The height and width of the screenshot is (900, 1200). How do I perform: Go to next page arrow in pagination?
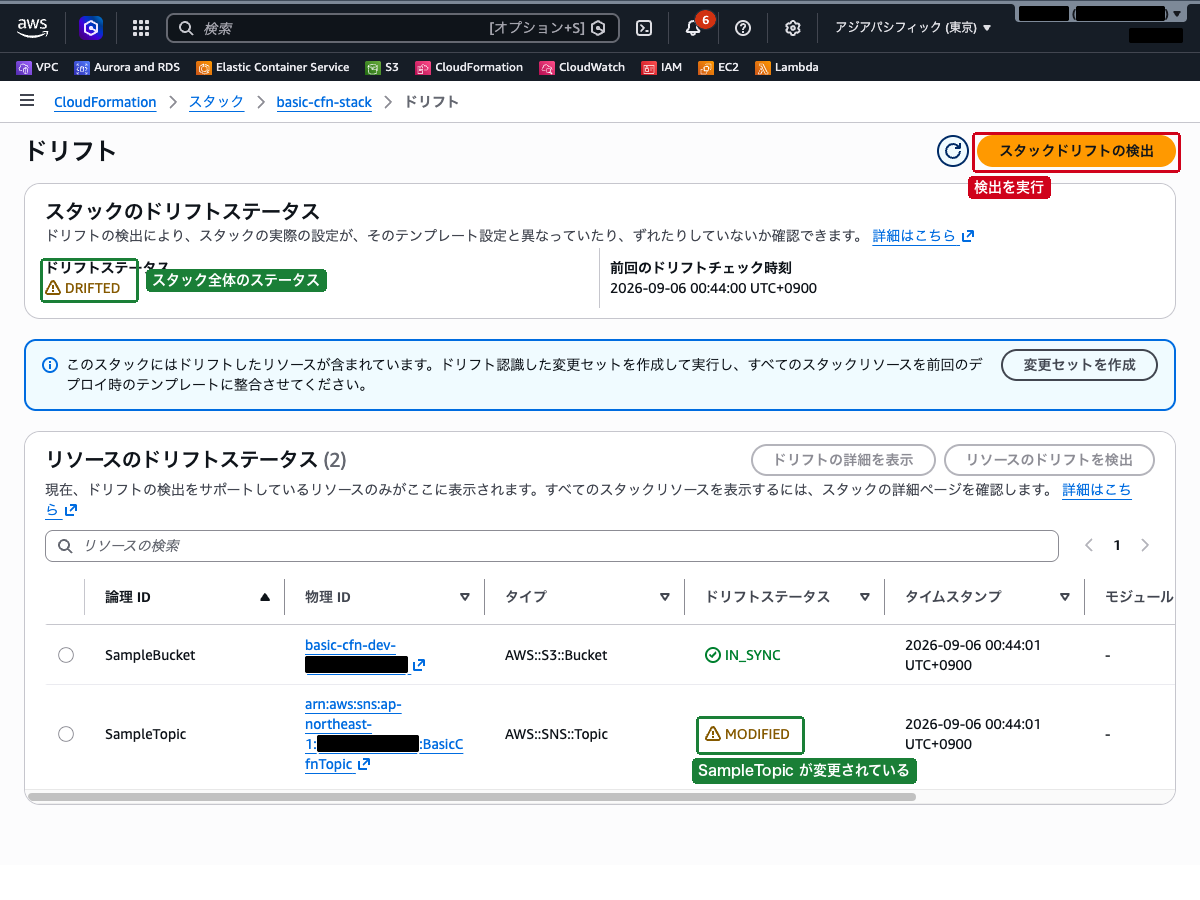coord(1145,545)
